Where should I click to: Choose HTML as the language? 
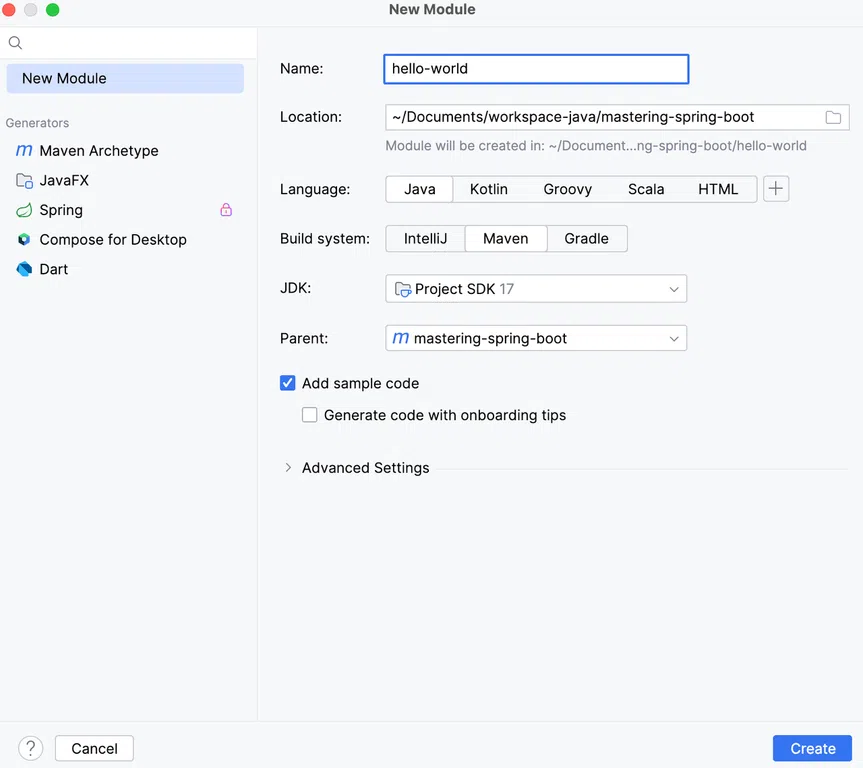[x=718, y=189]
